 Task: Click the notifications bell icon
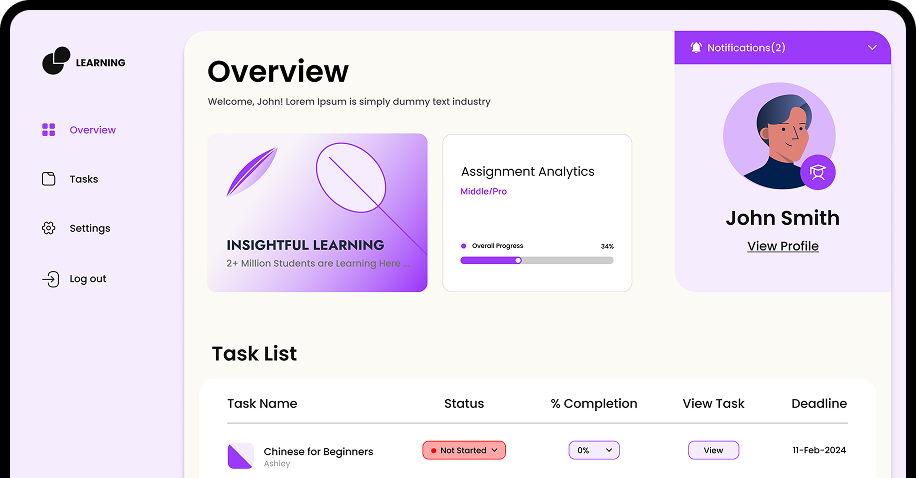[x=696, y=47]
